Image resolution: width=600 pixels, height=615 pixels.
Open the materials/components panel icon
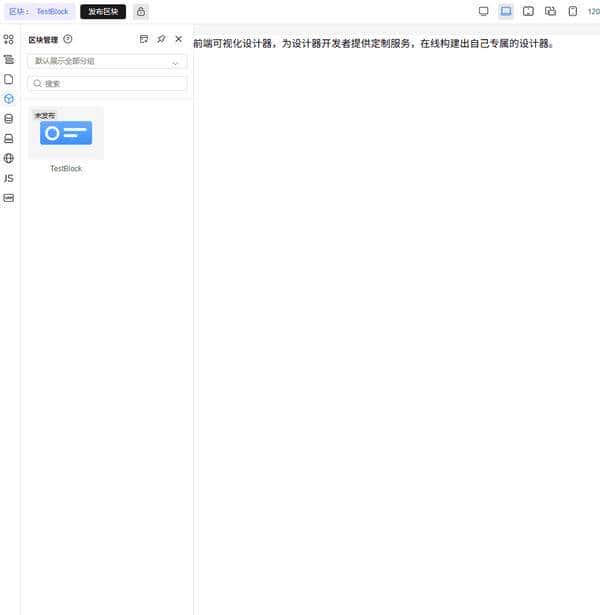click(x=9, y=39)
